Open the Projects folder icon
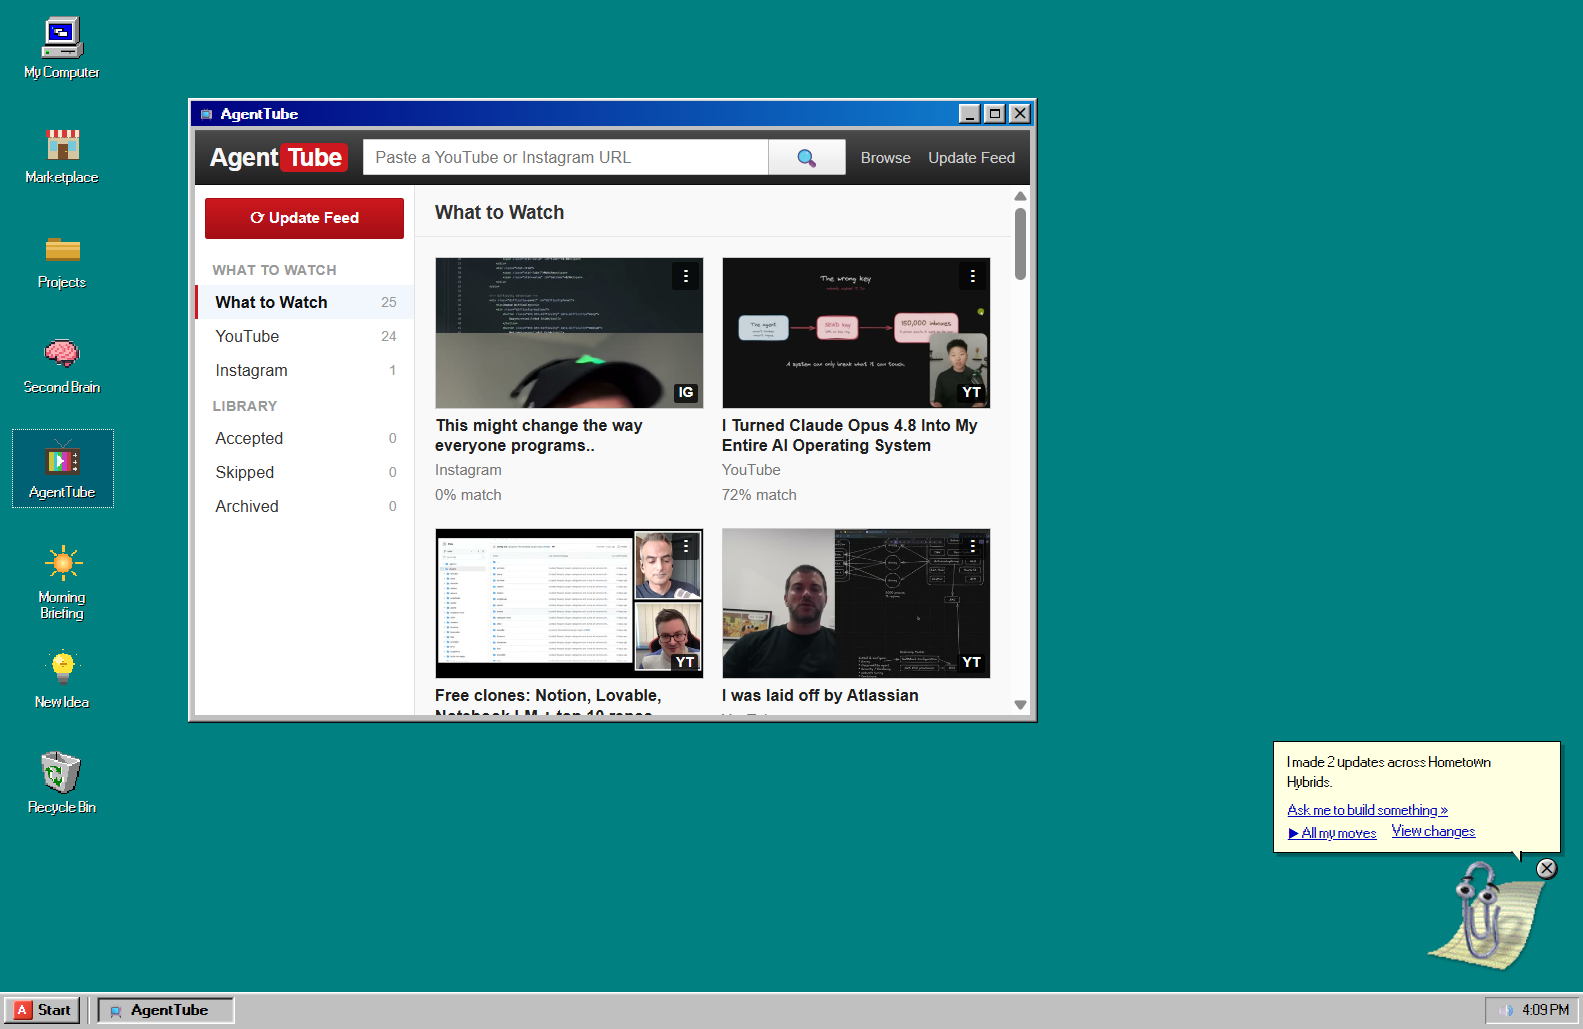Viewport: 1583px width, 1029px height. pos(62,262)
